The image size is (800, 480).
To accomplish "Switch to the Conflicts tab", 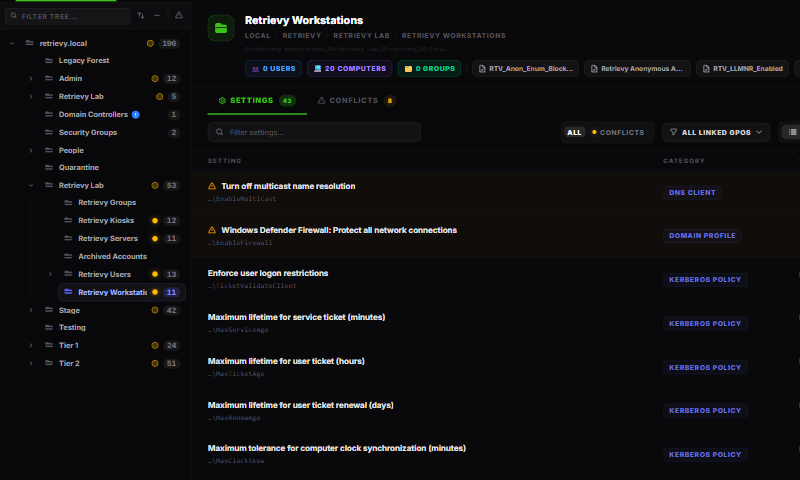I will (356, 100).
